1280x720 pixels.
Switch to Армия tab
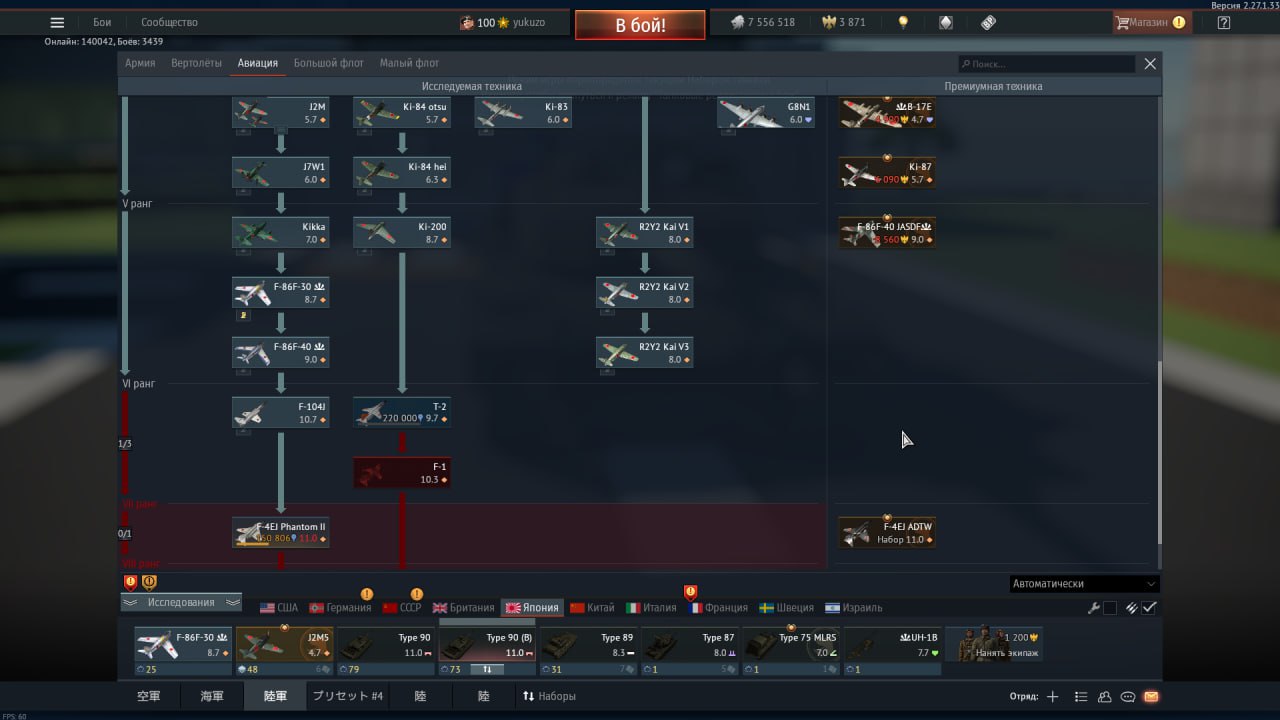pos(140,63)
